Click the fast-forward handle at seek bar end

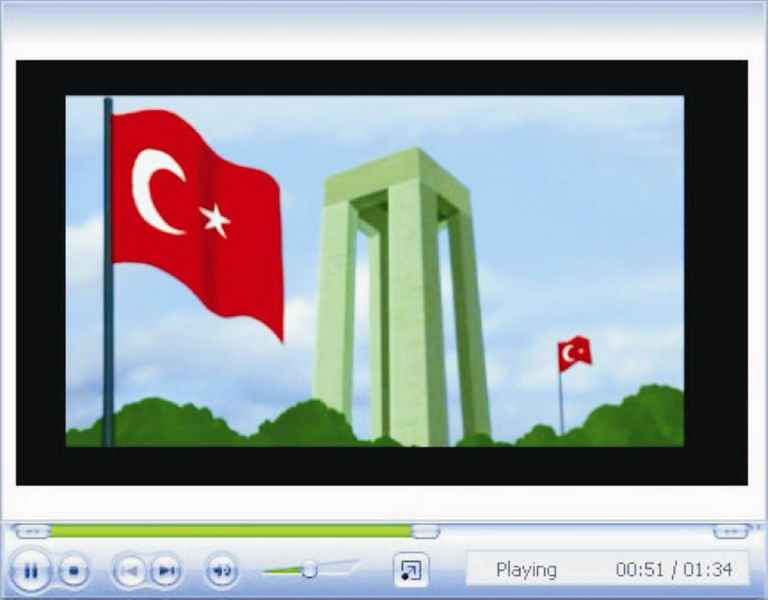(x=730, y=531)
